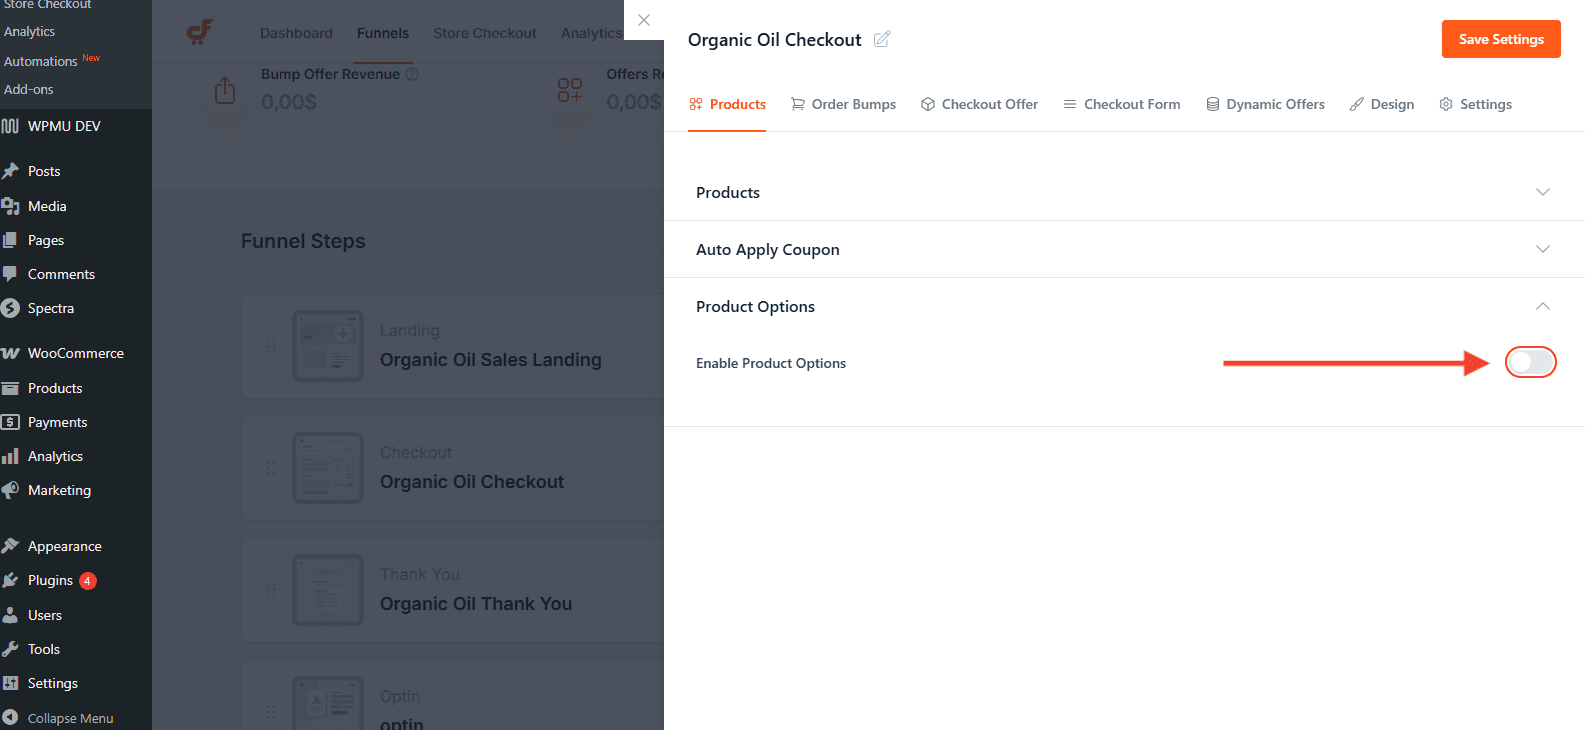Click the FunnelKit logo in the top bar
The width and height of the screenshot is (1587, 730).
(199, 32)
